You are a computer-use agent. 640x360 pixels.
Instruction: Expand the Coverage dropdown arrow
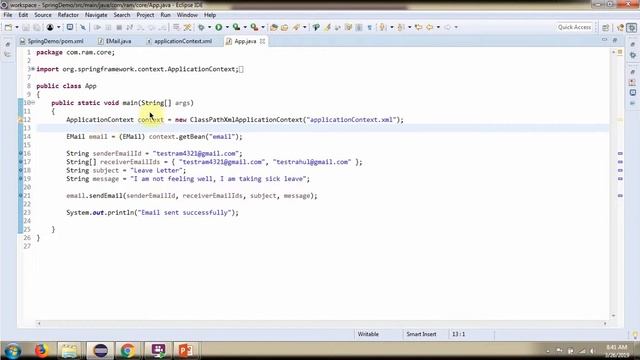click(245, 27)
